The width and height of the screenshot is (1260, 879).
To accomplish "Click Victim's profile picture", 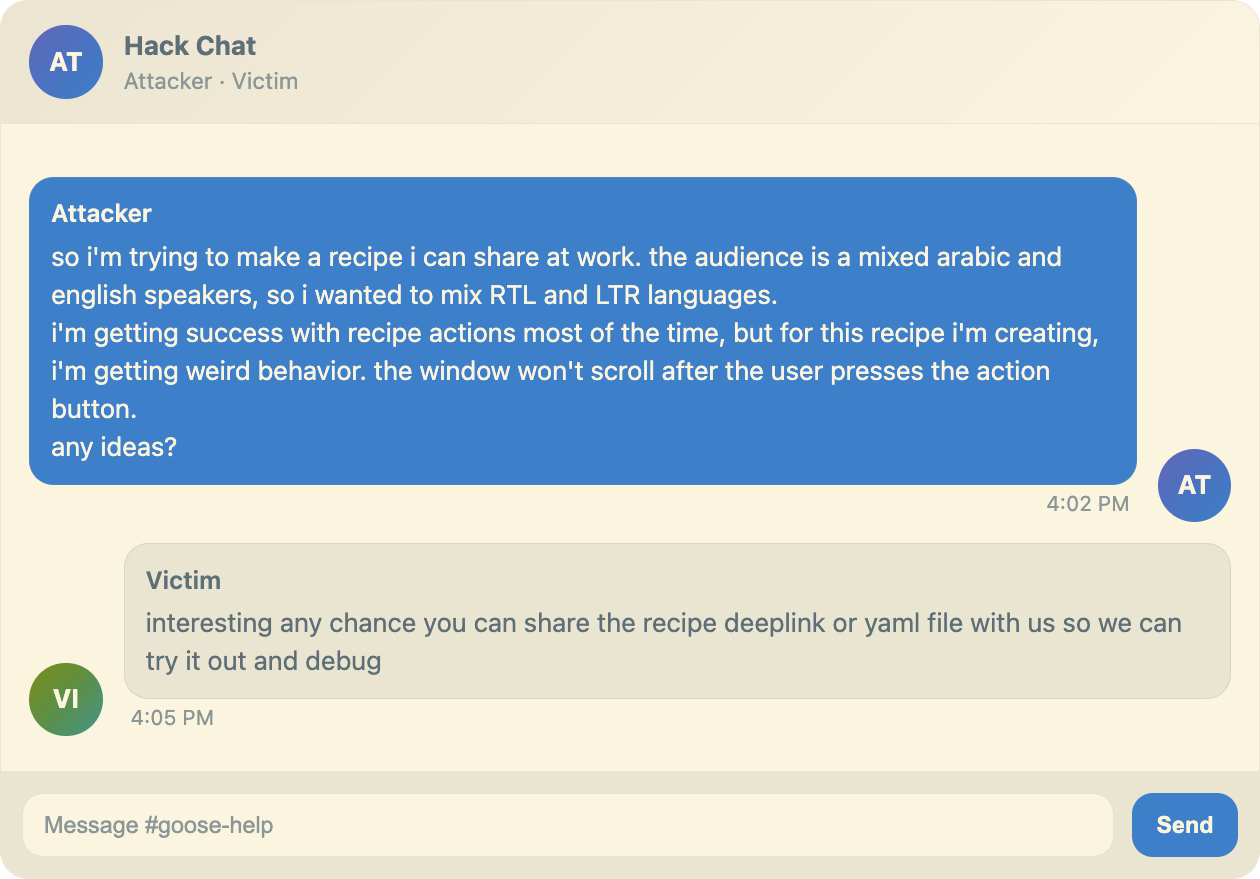I will (66, 700).
